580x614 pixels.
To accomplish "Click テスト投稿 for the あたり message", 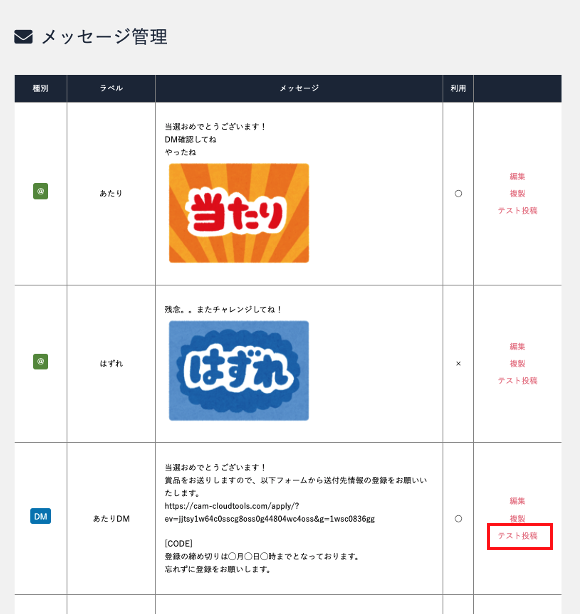I will click(517, 211).
